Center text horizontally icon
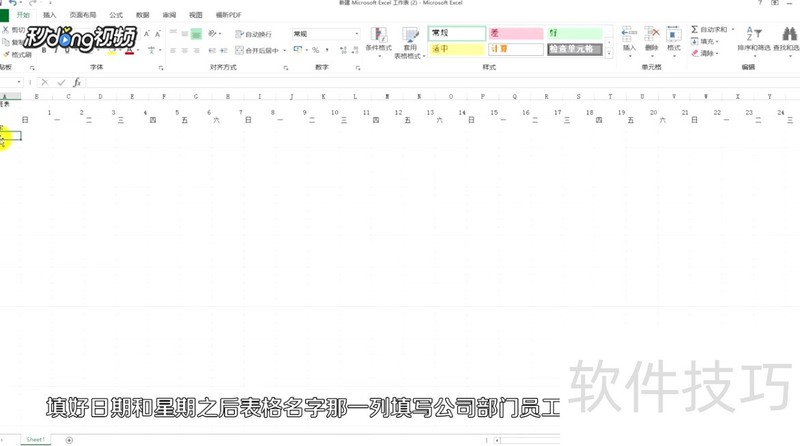 click(x=185, y=51)
